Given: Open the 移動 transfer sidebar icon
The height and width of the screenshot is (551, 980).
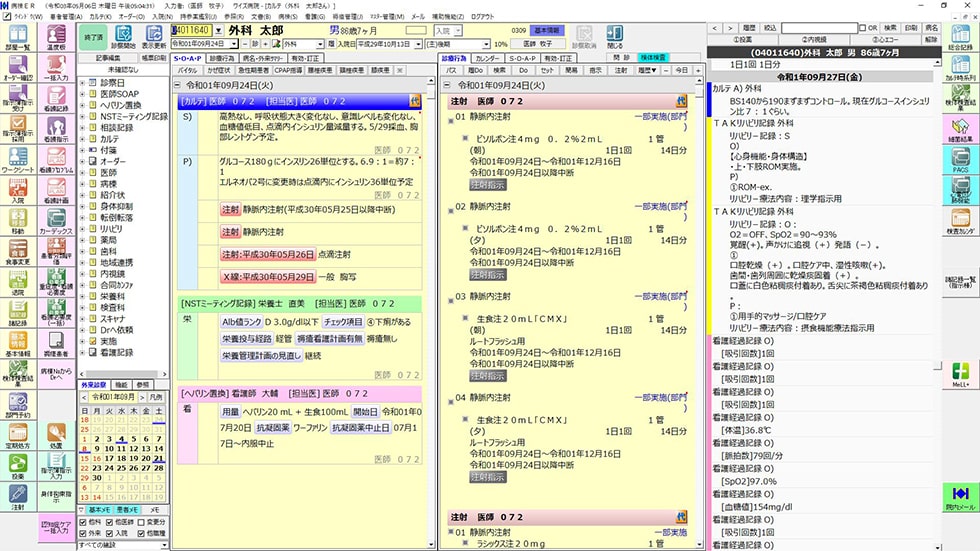Looking at the screenshot, I should 18,221.
